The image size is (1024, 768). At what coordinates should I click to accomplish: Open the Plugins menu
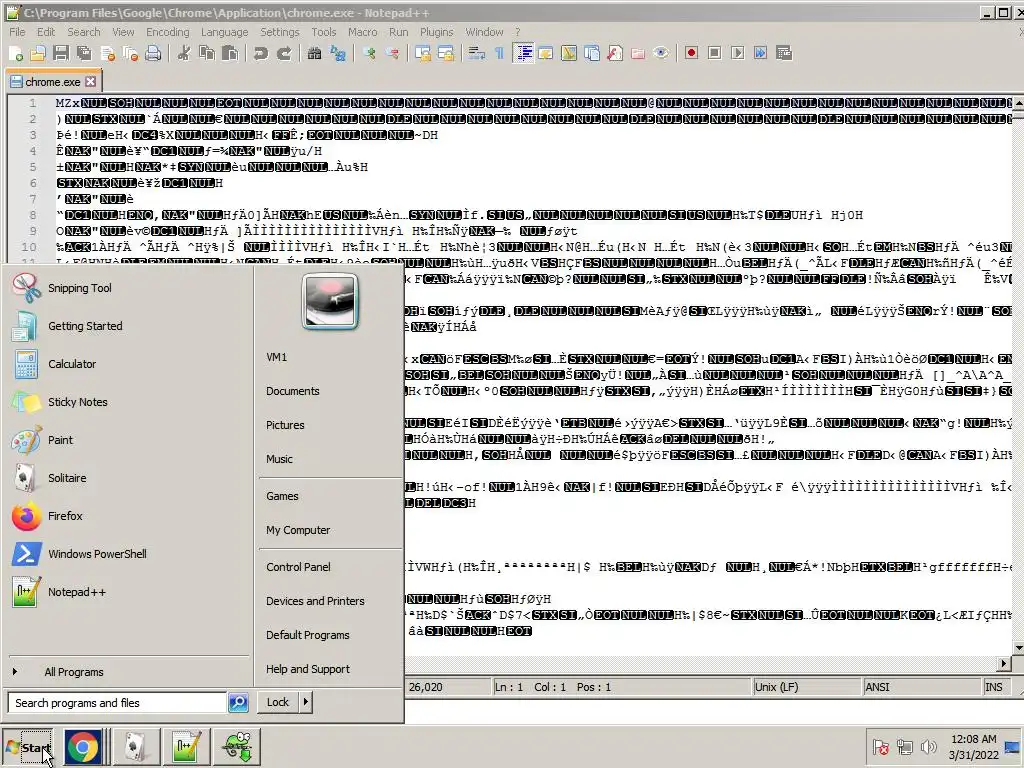436,32
